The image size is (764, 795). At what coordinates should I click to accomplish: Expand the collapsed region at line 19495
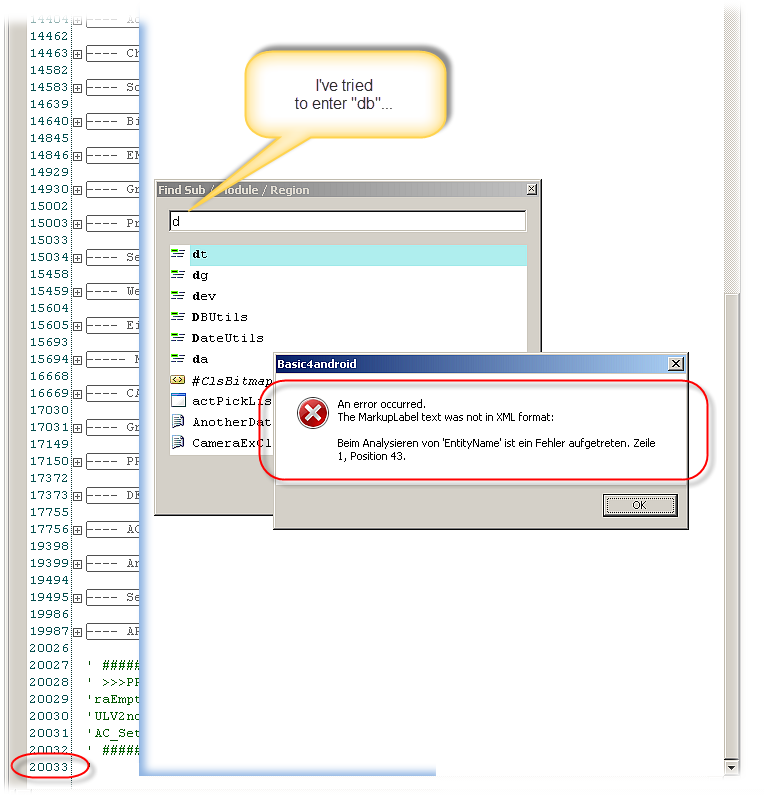pos(78,598)
